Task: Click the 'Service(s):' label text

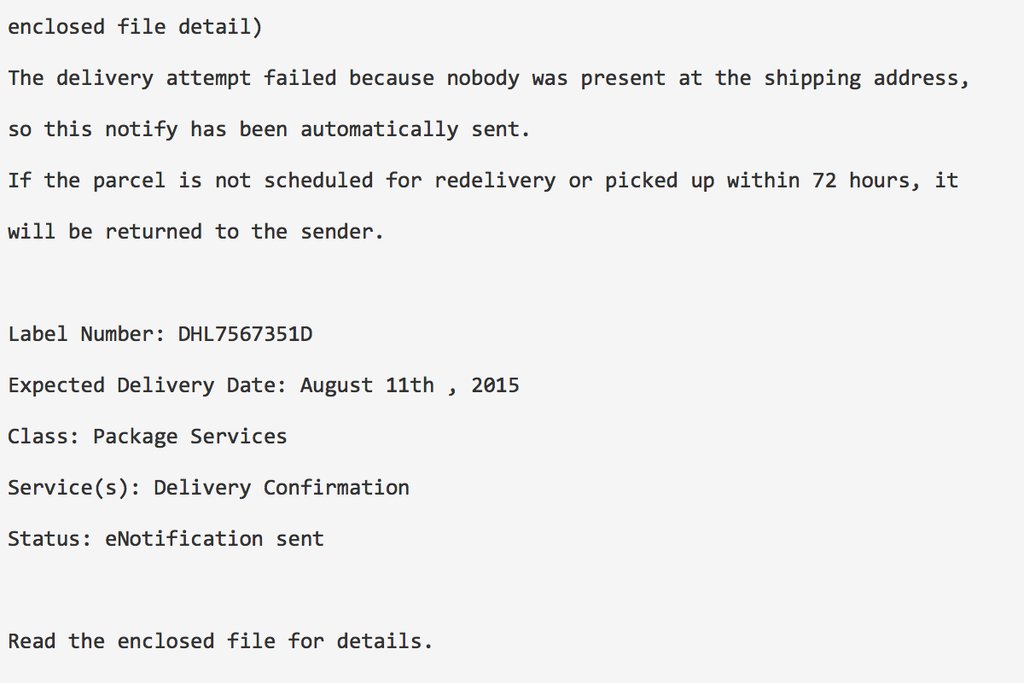Action: pyautogui.click(x=74, y=488)
